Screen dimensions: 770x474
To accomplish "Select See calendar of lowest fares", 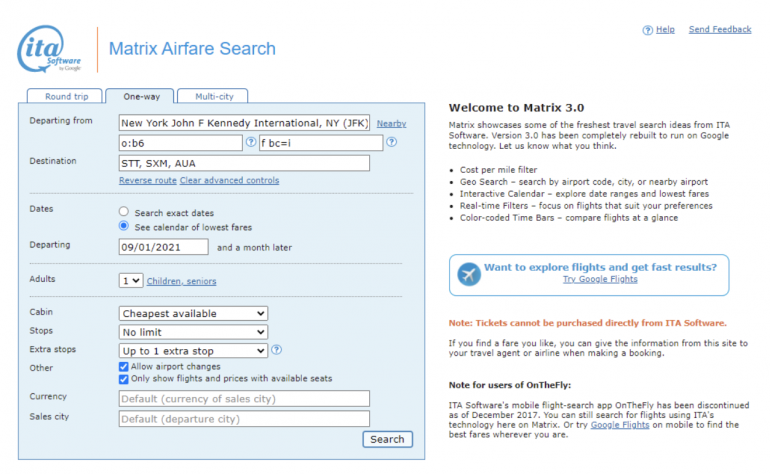I will [124, 227].
